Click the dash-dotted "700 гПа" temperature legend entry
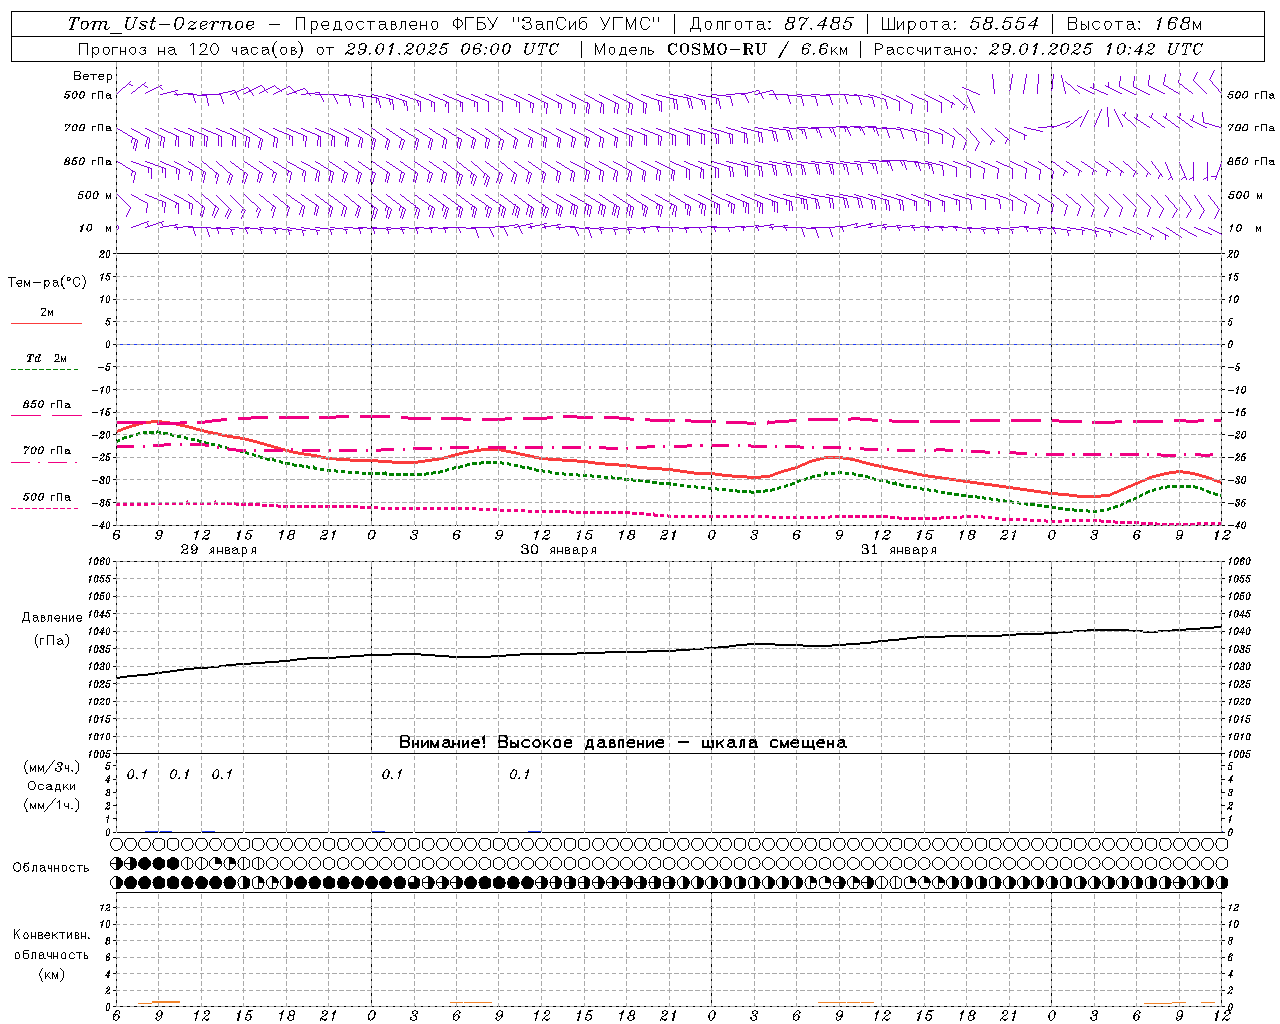The height and width of the screenshot is (1024, 1280). point(46,456)
